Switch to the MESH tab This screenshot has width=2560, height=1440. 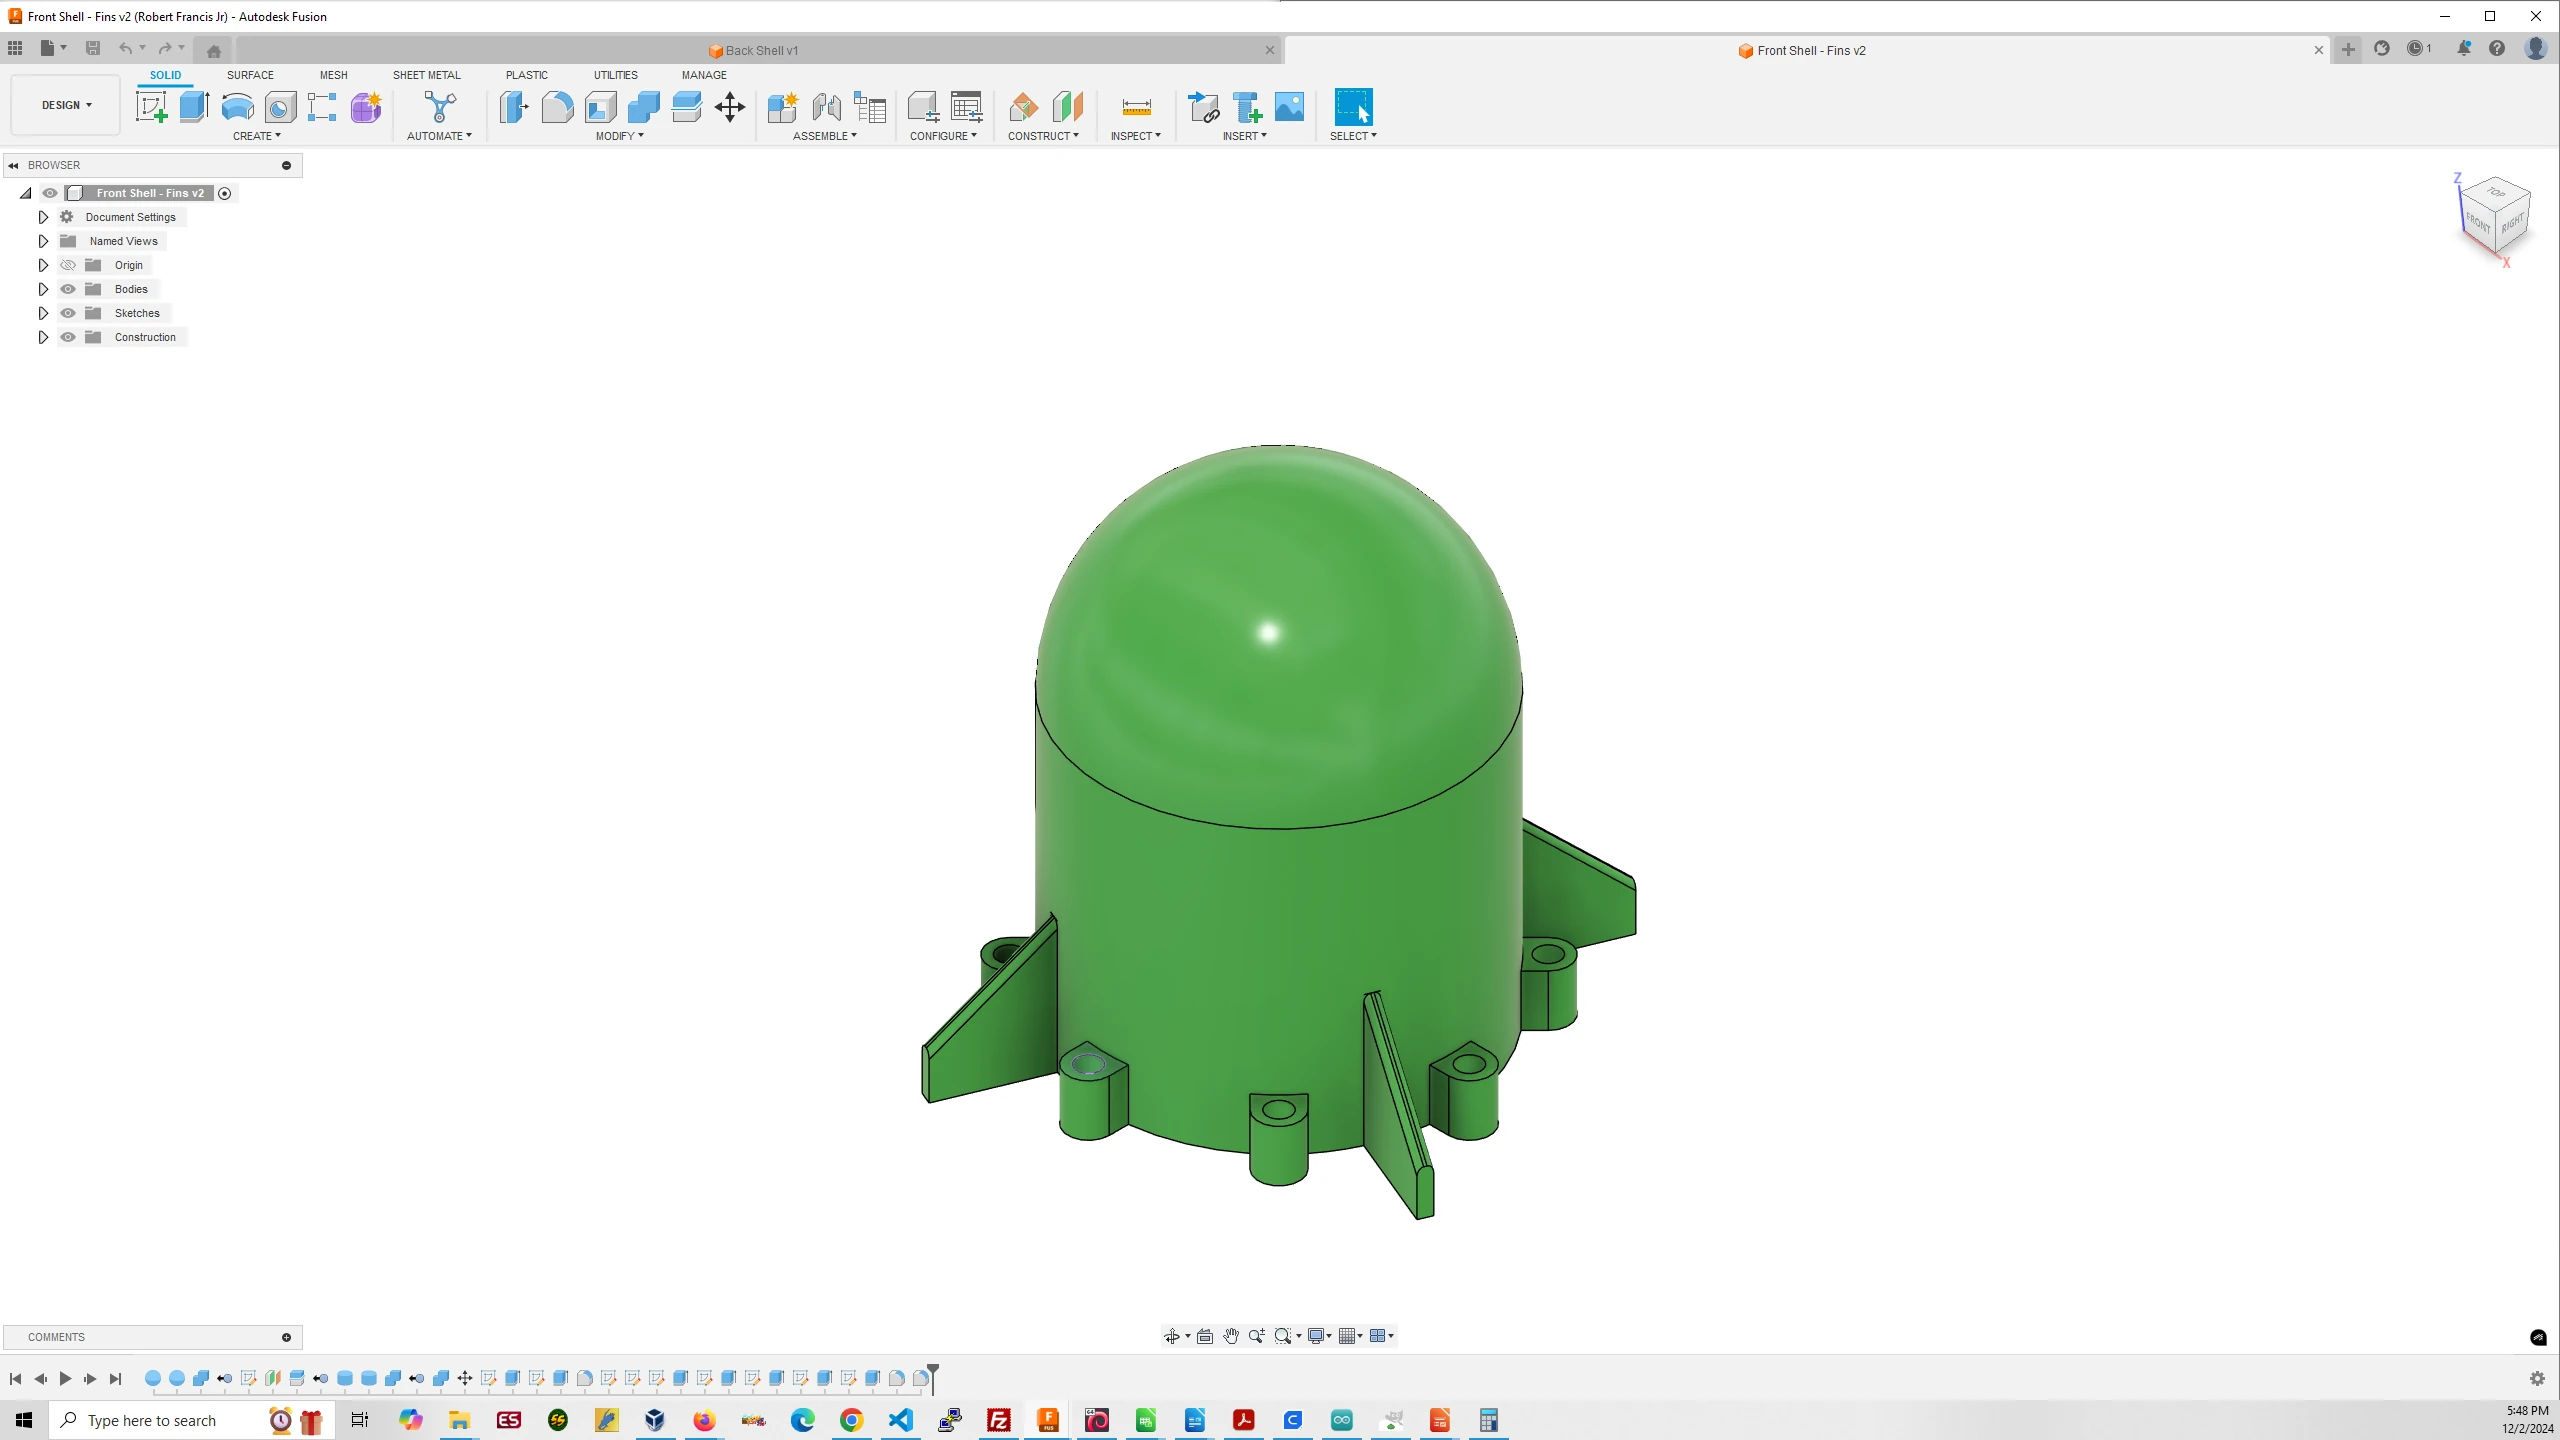(334, 75)
